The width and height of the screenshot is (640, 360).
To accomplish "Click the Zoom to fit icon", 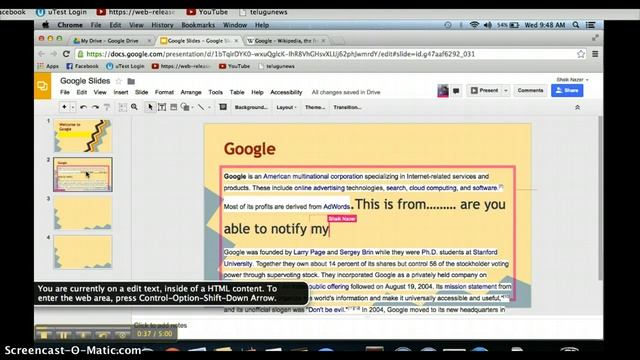I will pyautogui.click(x=122, y=107).
